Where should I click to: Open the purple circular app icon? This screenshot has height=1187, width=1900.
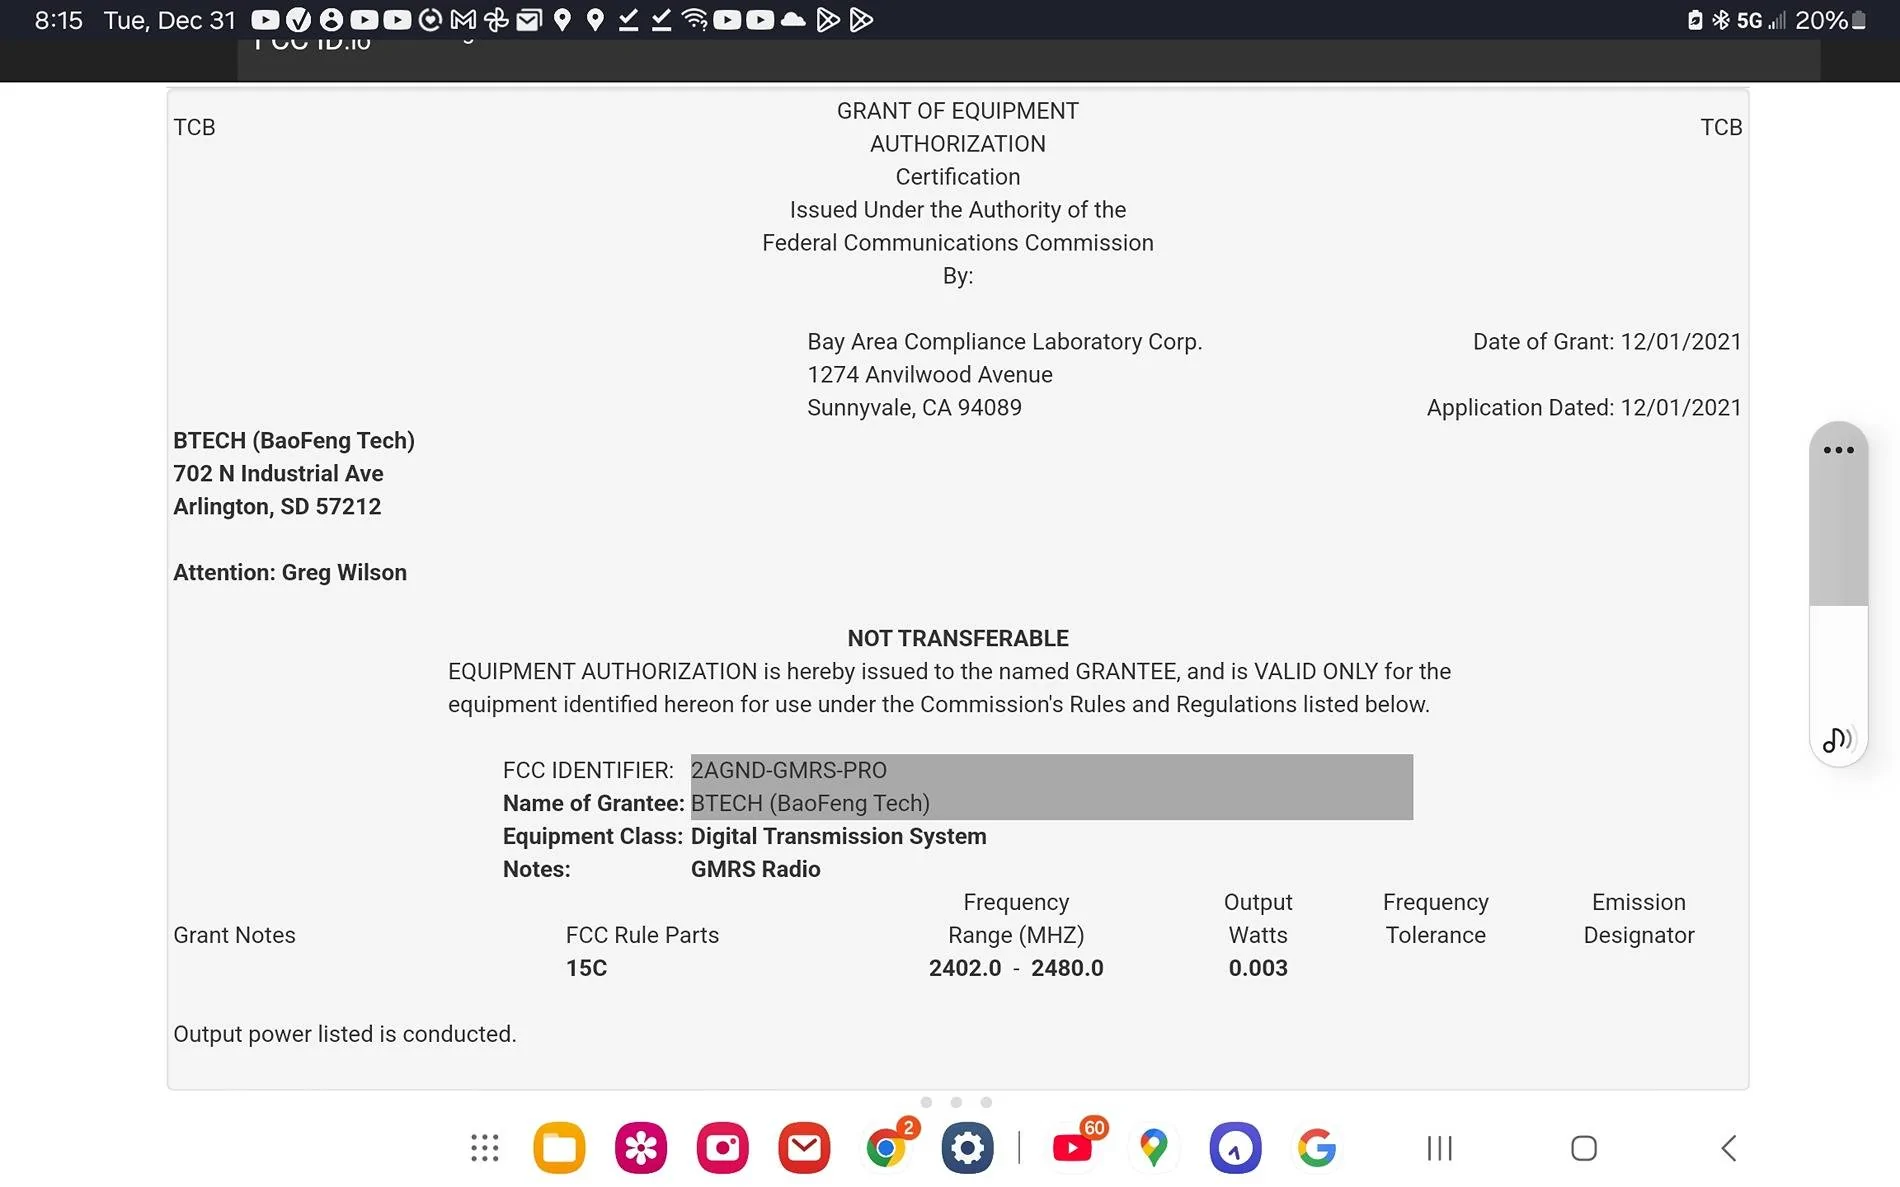pos(1235,1148)
